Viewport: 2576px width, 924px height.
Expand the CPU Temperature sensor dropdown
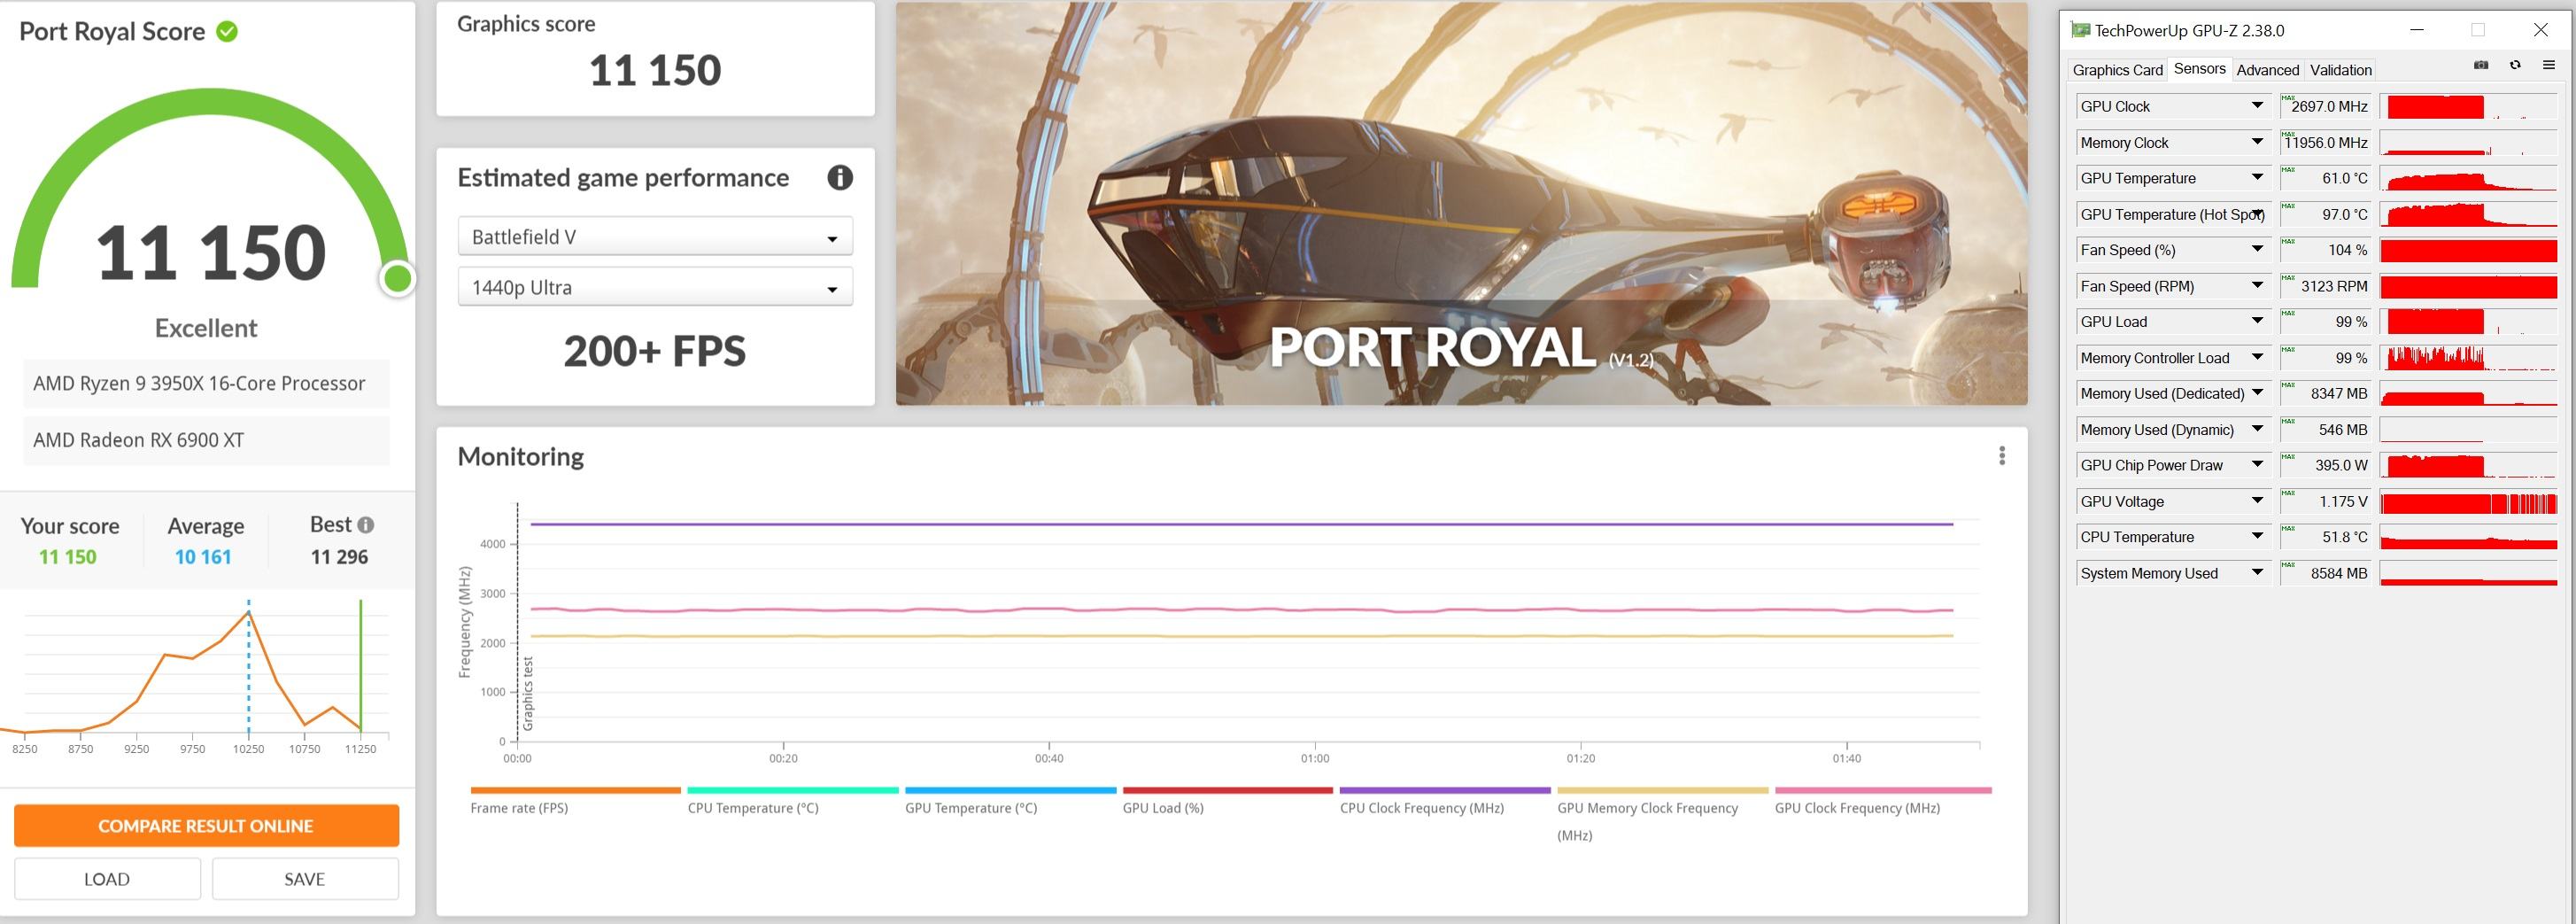click(x=2257, y=537)
